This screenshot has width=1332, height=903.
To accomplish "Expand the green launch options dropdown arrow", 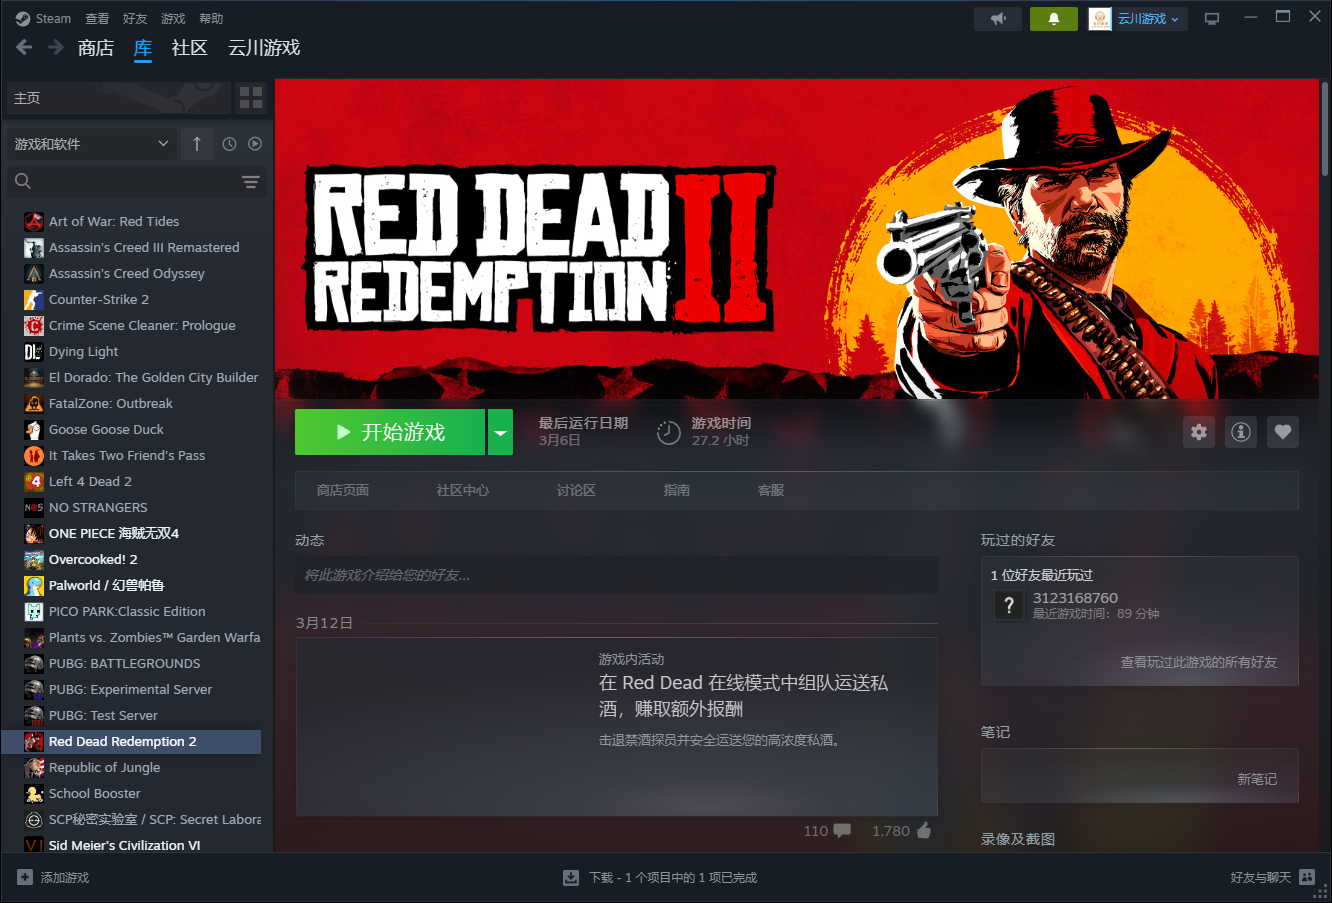I will click(500, 432).
